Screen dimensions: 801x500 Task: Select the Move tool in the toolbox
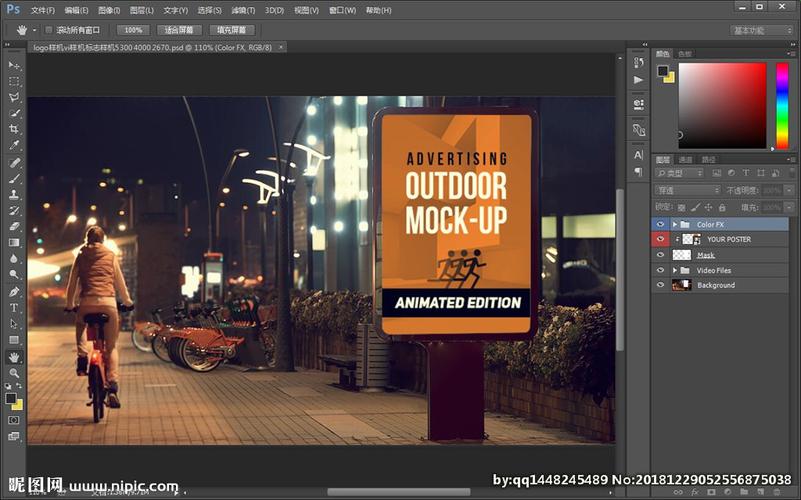pyautogui.click(x=14, y=65)
